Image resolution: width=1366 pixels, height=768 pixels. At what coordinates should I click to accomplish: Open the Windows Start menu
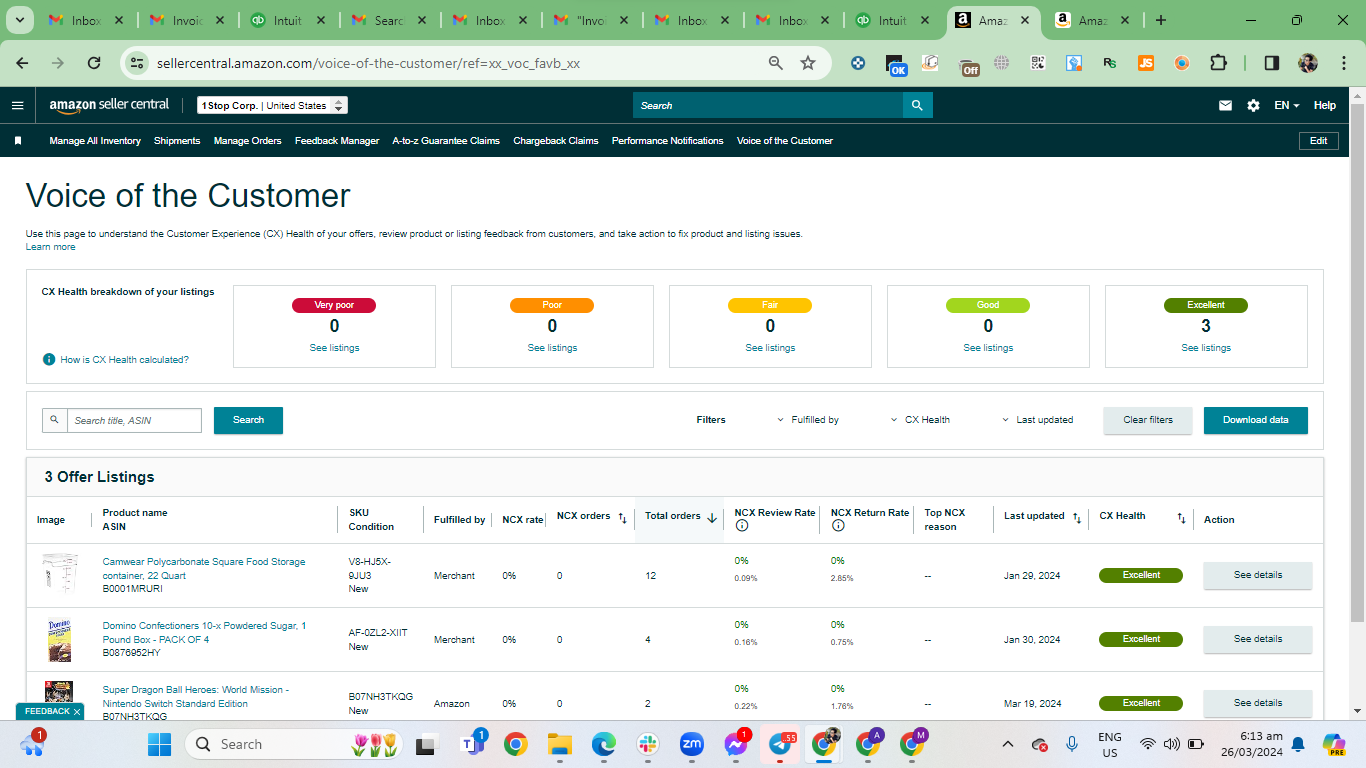point(160,744)
